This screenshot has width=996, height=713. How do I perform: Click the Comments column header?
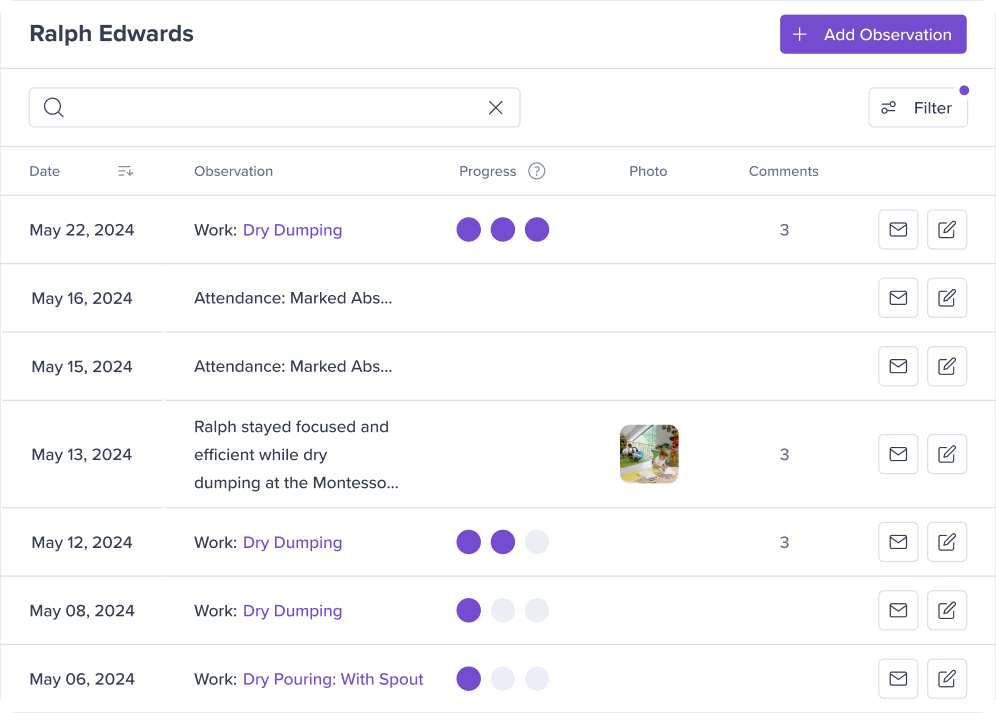coord(783,171)
